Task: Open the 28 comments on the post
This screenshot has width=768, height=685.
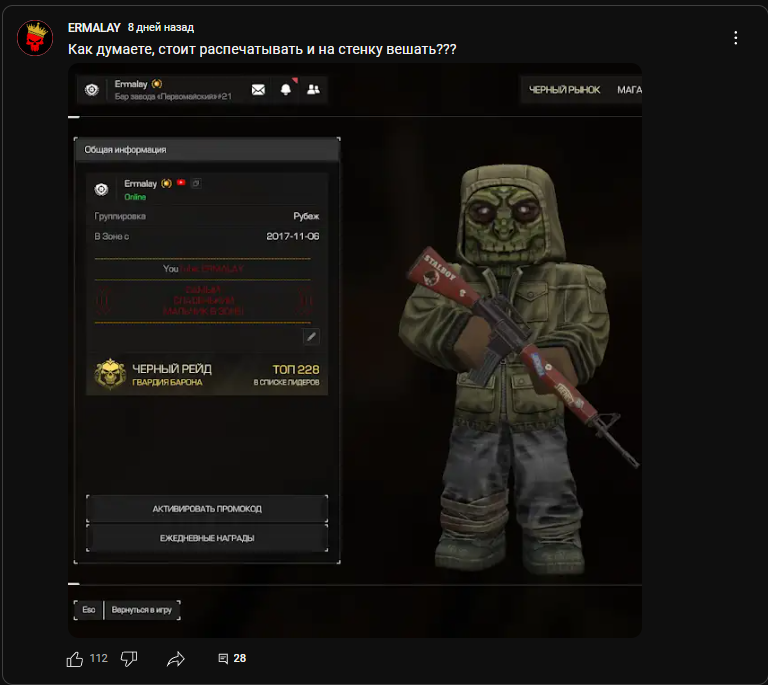Action: pos(232,659)
